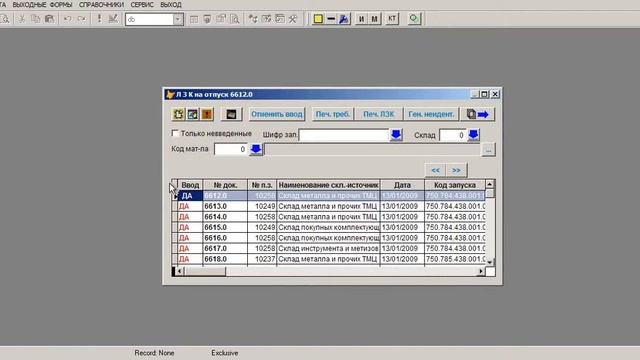Click the cut scissors toolbar icon
640x360 pixels.
pyautogui.click(x=22, y=19)
